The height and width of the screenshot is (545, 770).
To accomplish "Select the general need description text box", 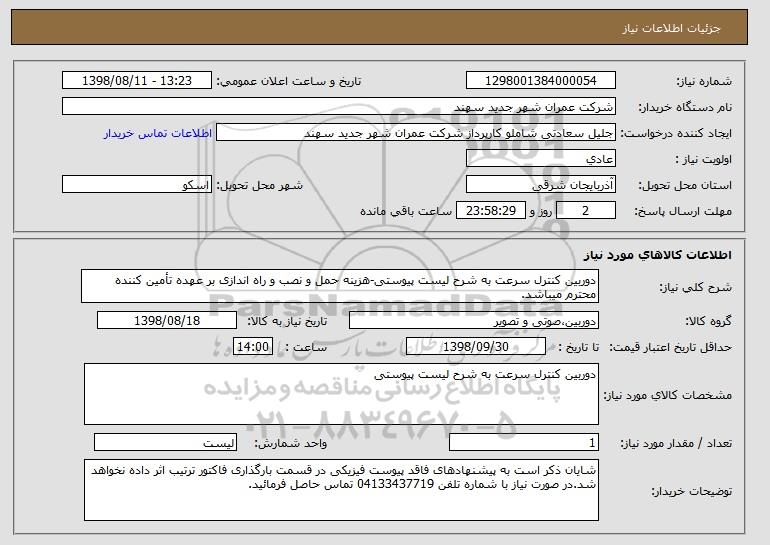I will pos(340,286).
